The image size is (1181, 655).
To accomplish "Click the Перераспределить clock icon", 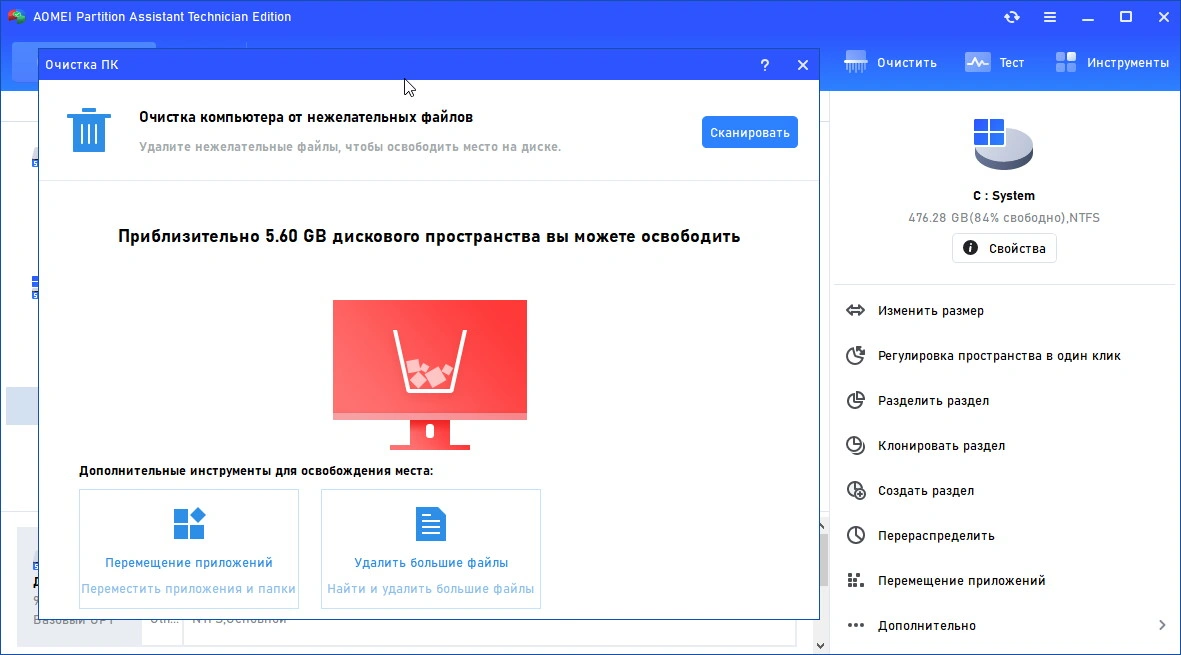I will [856, 535].
